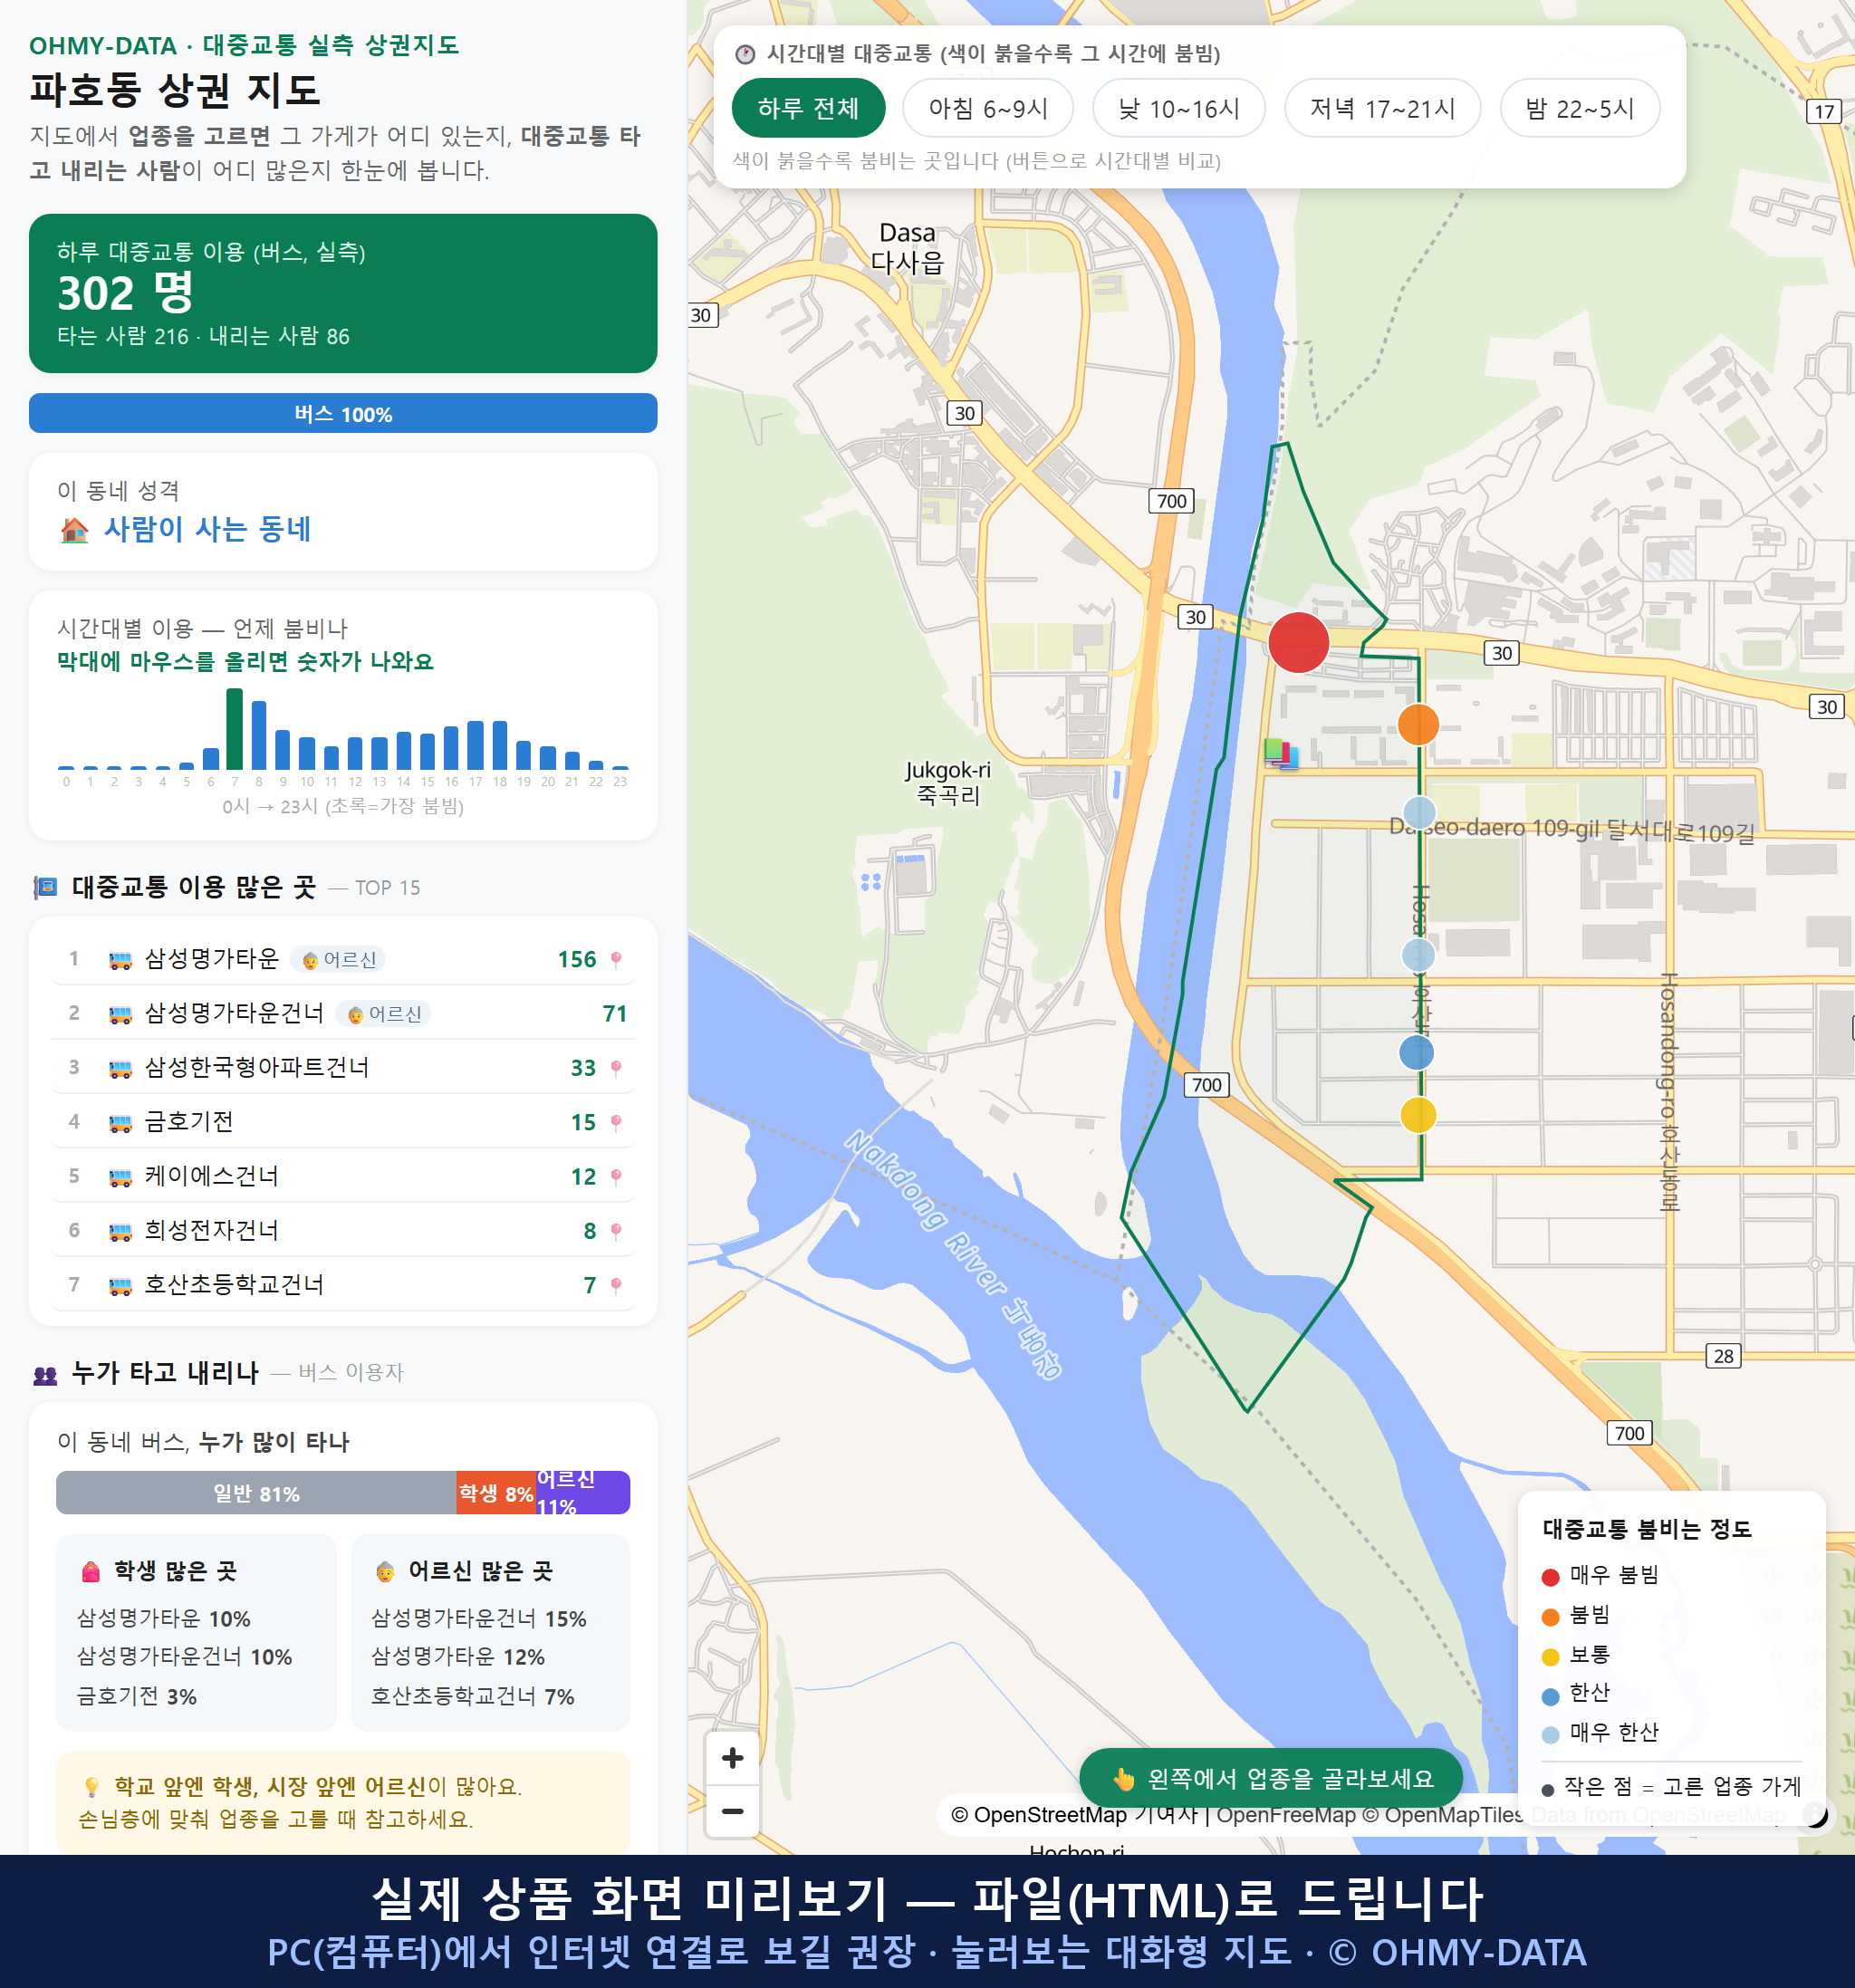Click the house icon beside 사람이 사는 동네
This screenshot has height=1988, width=1855.
tap(74, 530)
